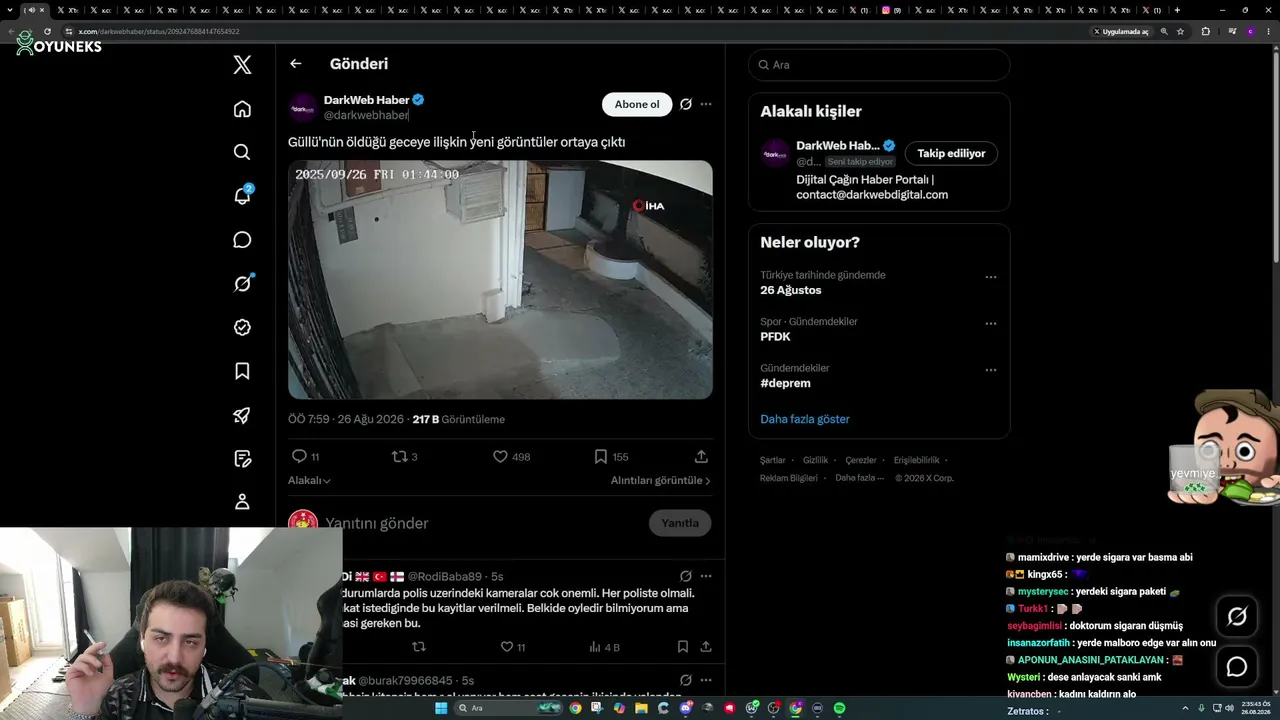Open more options on DarkWeb Haber post
Screen dimensions: 1280x720
706,104
